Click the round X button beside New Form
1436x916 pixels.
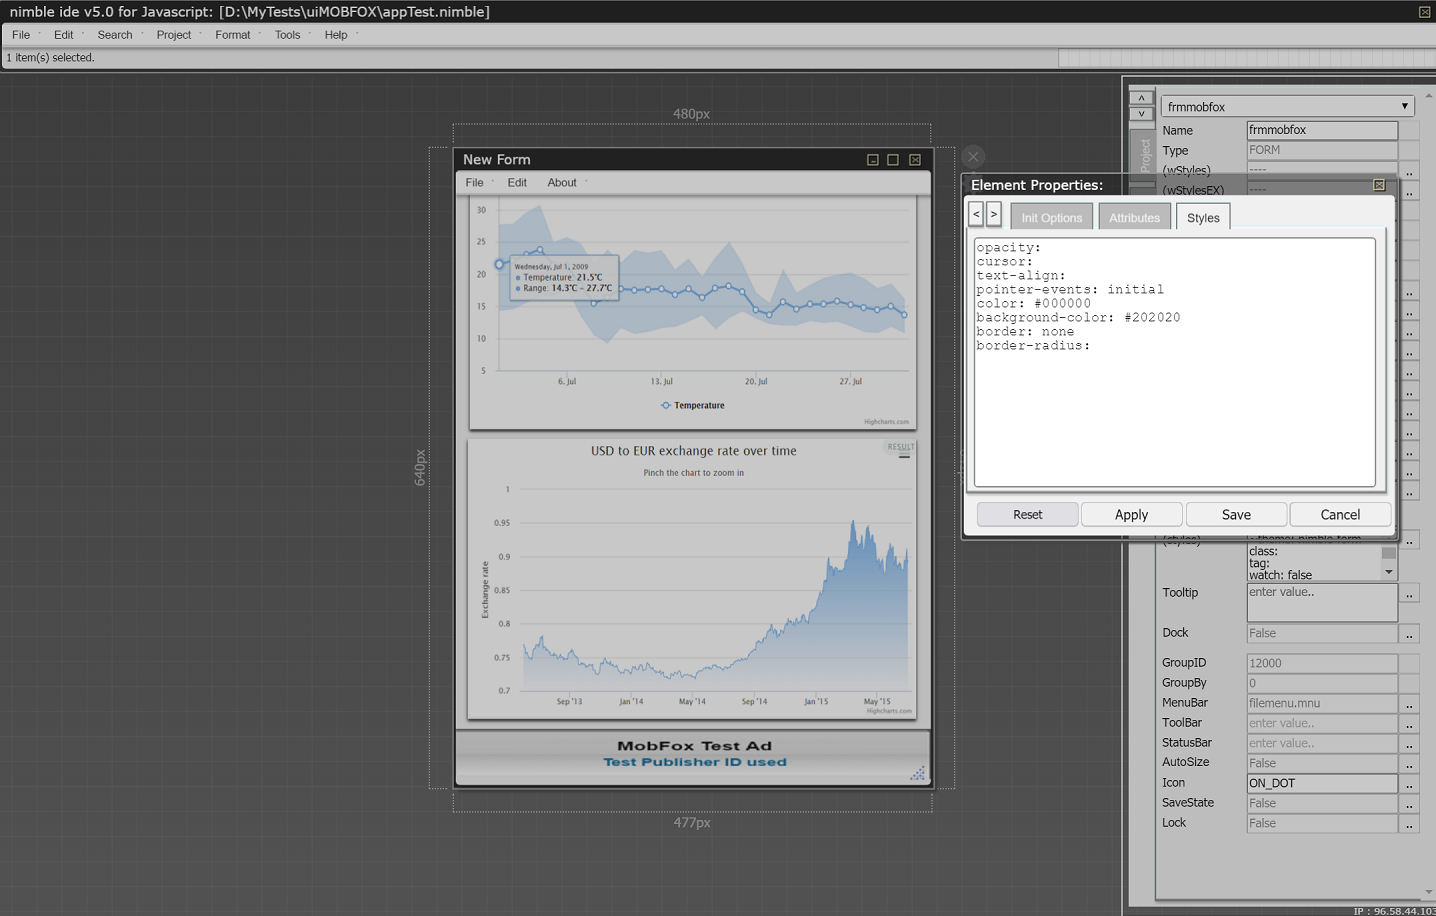[973, 156]
